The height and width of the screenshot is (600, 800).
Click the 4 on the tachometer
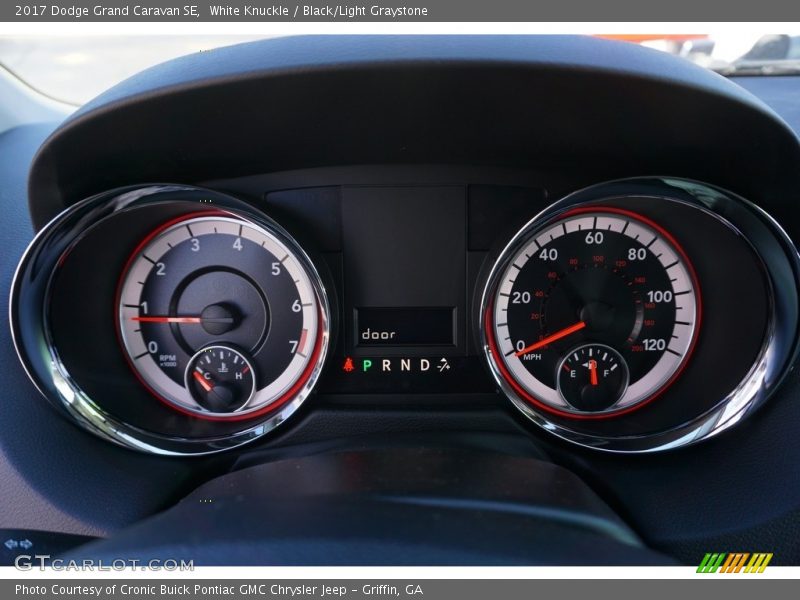click(x=237, y=244)
